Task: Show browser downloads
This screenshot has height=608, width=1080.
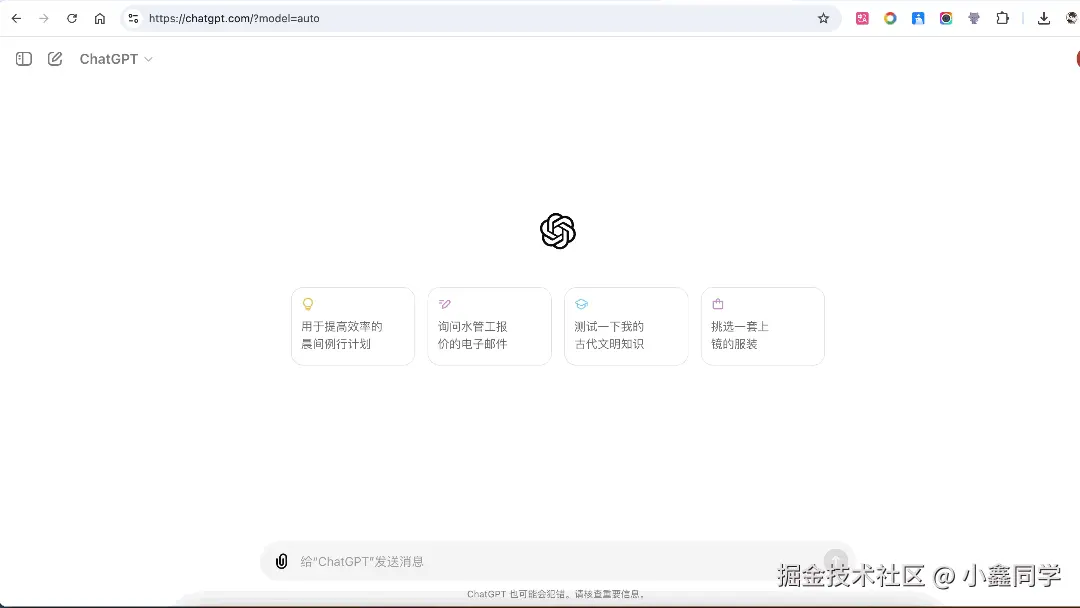Action: 1044,19
